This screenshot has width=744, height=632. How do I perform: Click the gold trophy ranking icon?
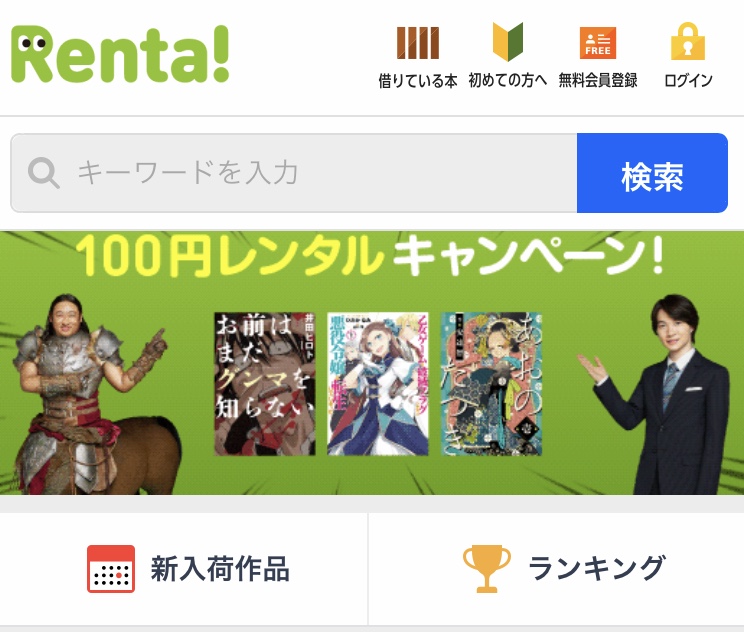tap(487, 569)
